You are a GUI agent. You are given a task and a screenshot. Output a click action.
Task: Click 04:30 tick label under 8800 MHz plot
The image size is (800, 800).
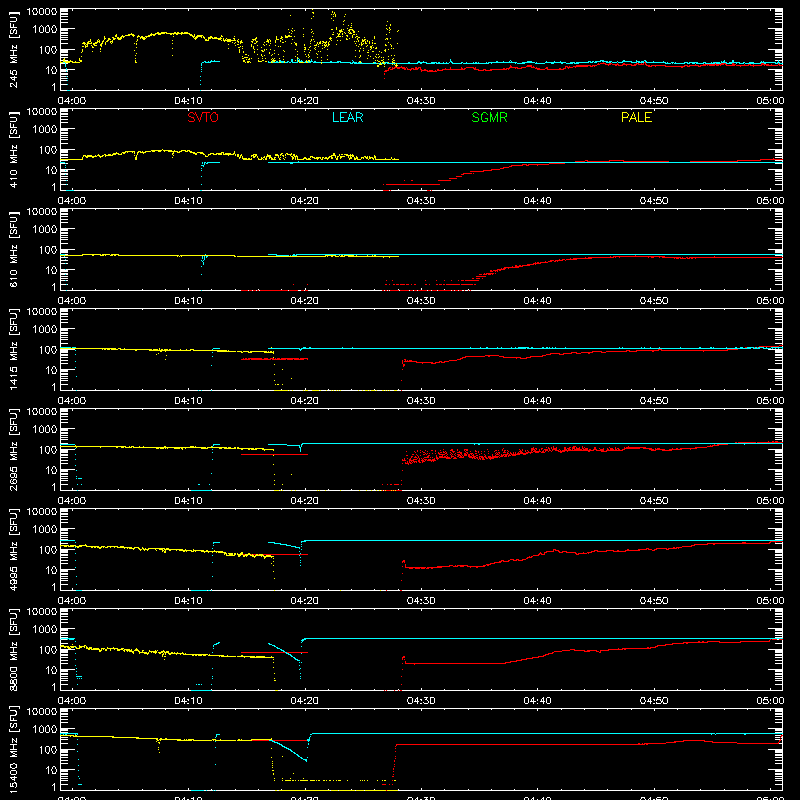tap(421, 701)
